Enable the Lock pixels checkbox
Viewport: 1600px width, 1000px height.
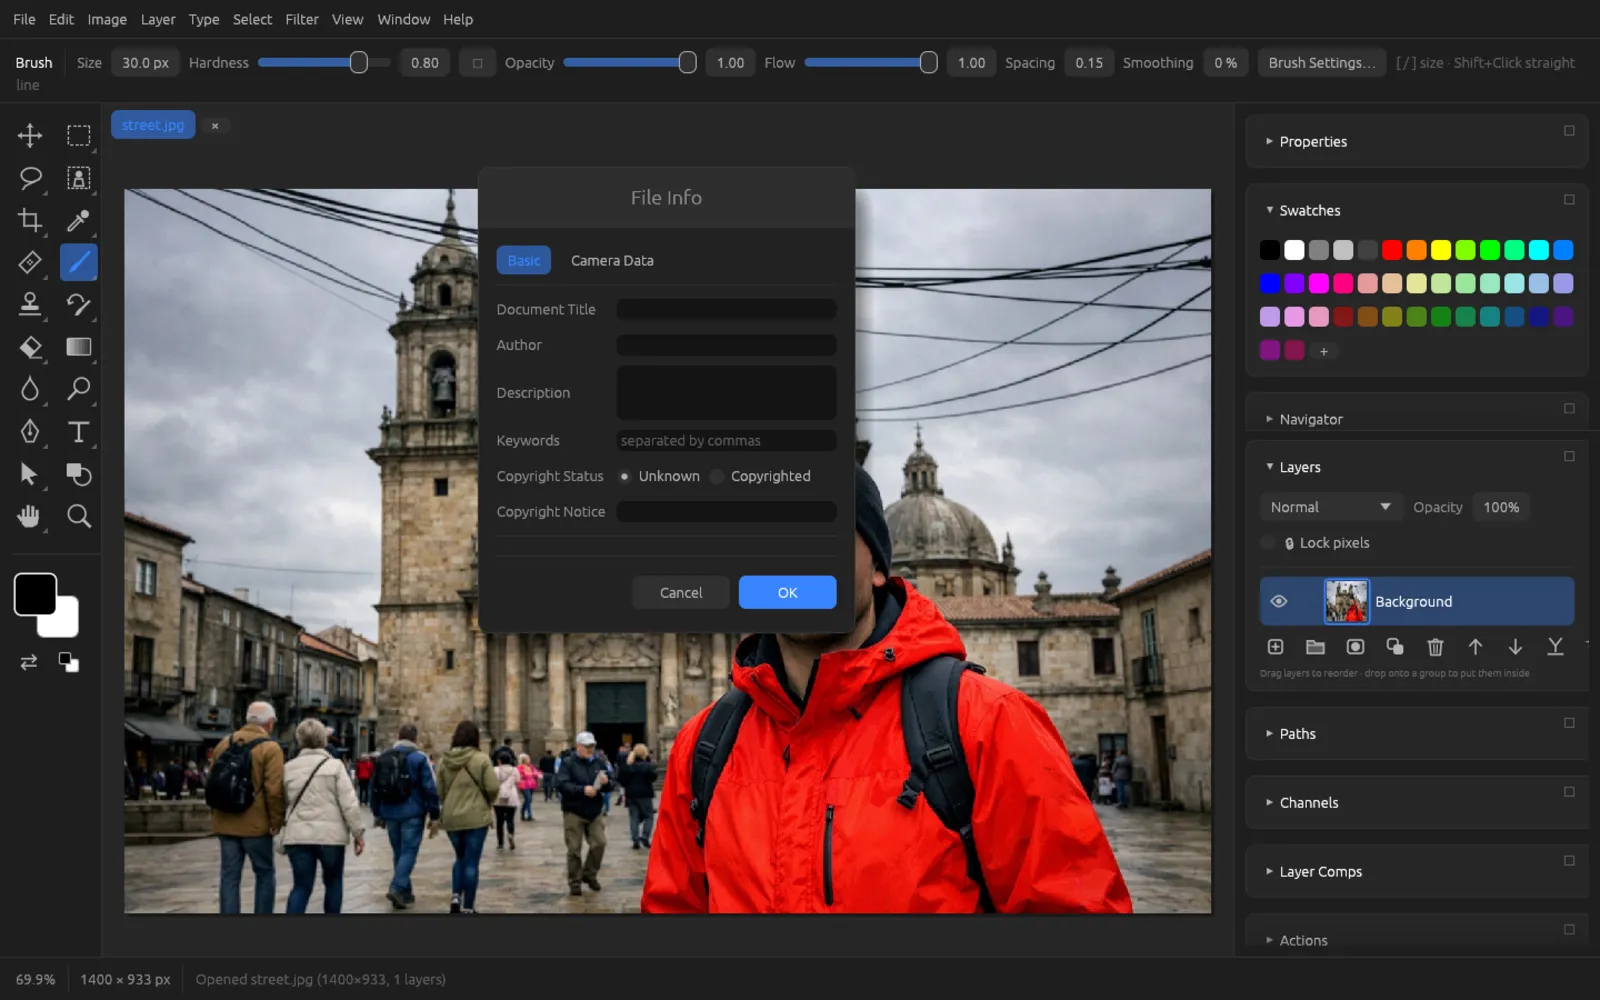[x=1268, y=543]
